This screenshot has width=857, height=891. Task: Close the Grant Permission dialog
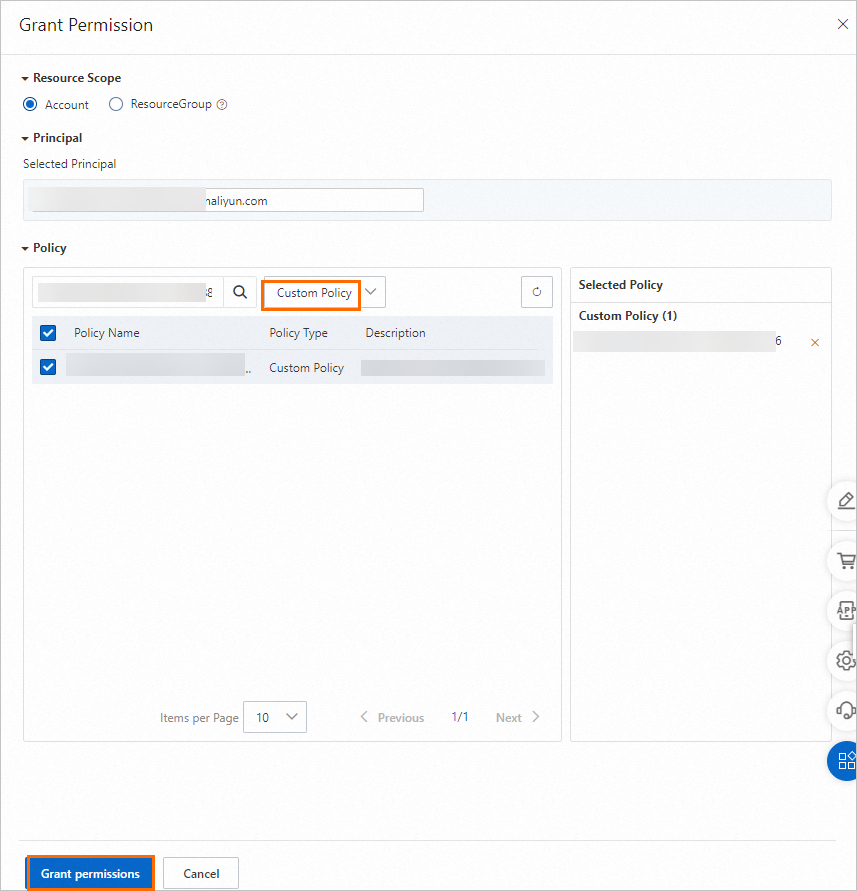842,24
